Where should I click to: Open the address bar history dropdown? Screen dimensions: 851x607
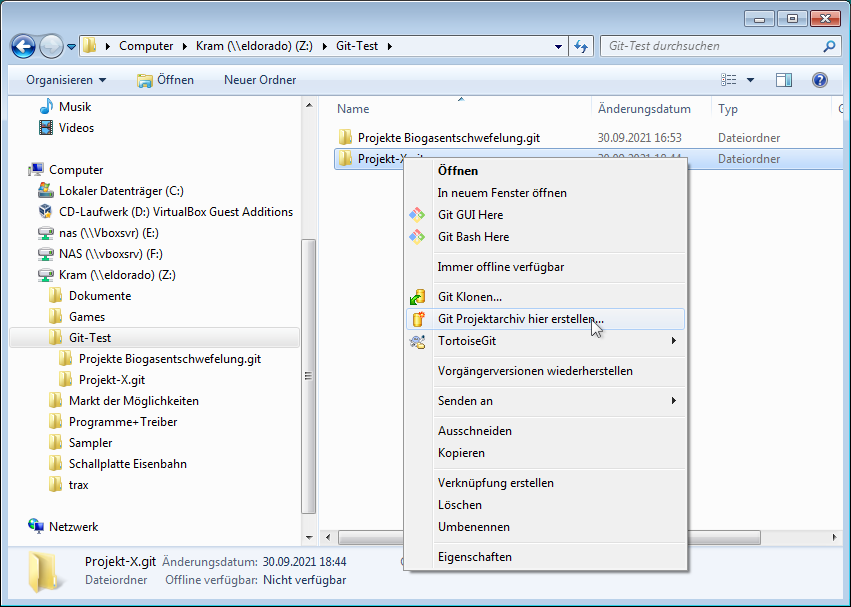pos(558,47)
